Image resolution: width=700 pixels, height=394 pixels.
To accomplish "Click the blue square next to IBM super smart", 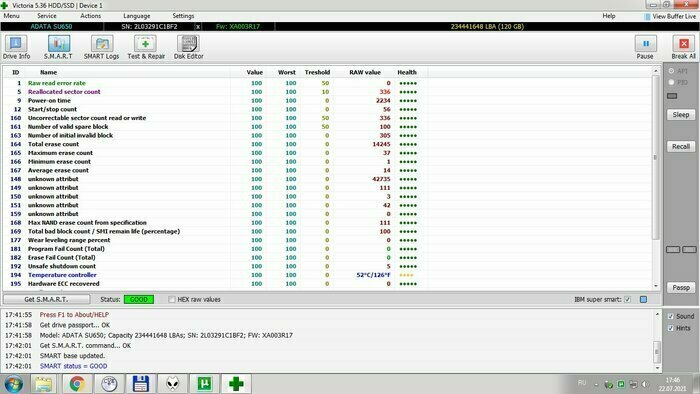I will pyautogui.click(x=643, y=299).
